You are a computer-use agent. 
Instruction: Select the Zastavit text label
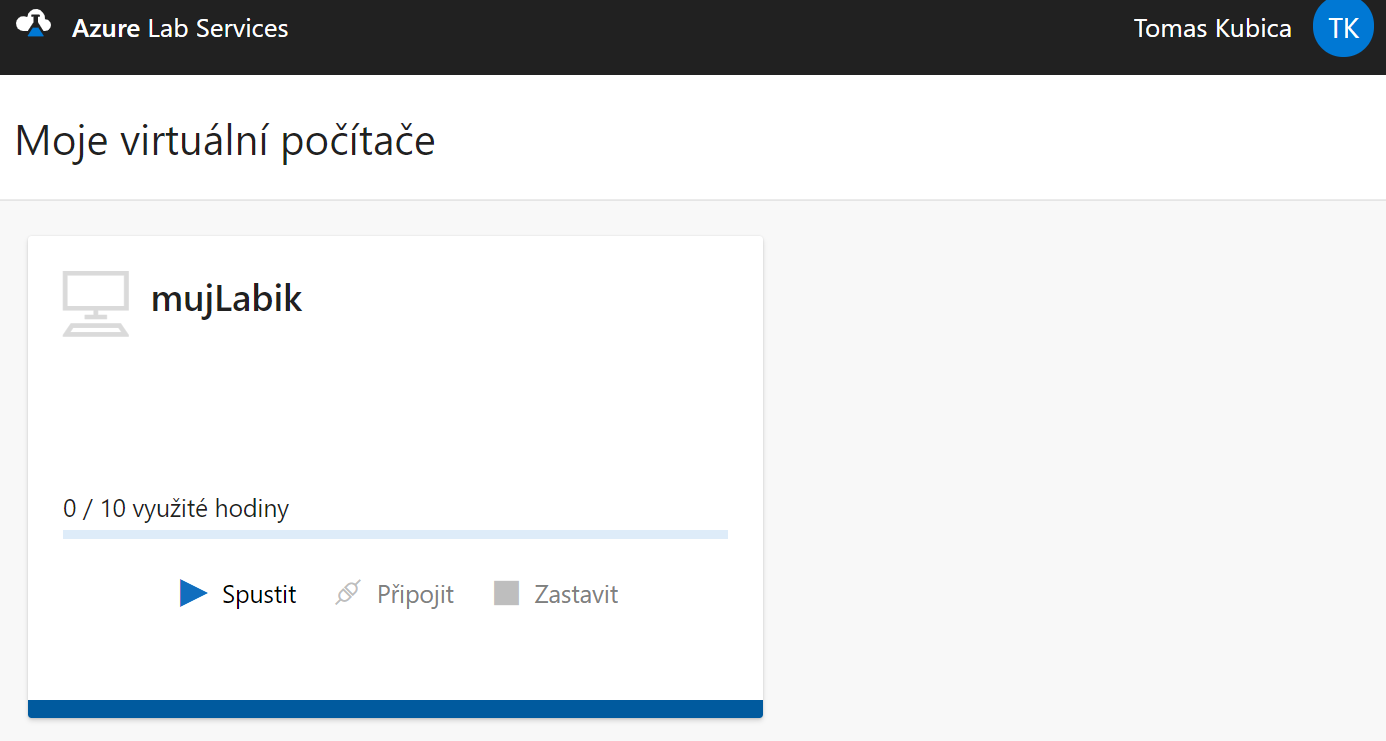click(x=576, y=594)
